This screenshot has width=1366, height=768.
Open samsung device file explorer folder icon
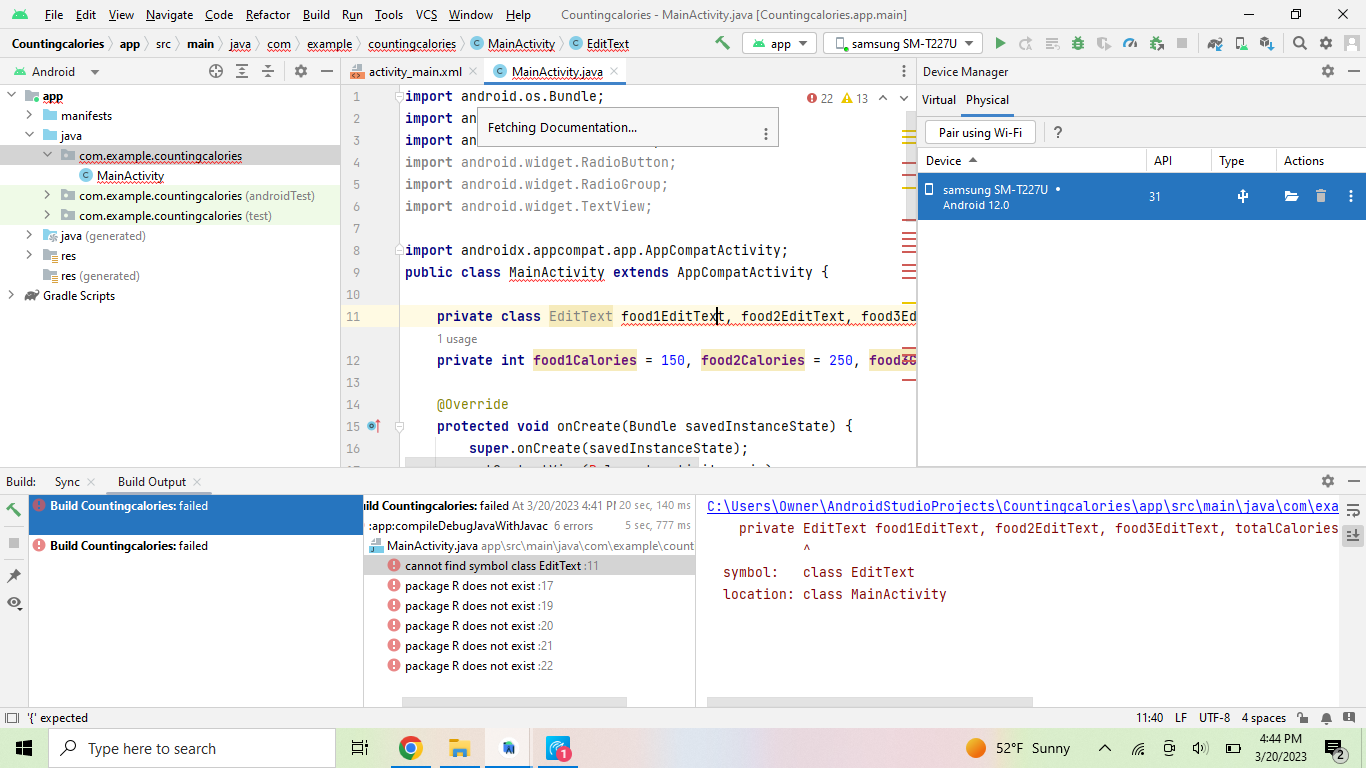(x=1292, y=196)
